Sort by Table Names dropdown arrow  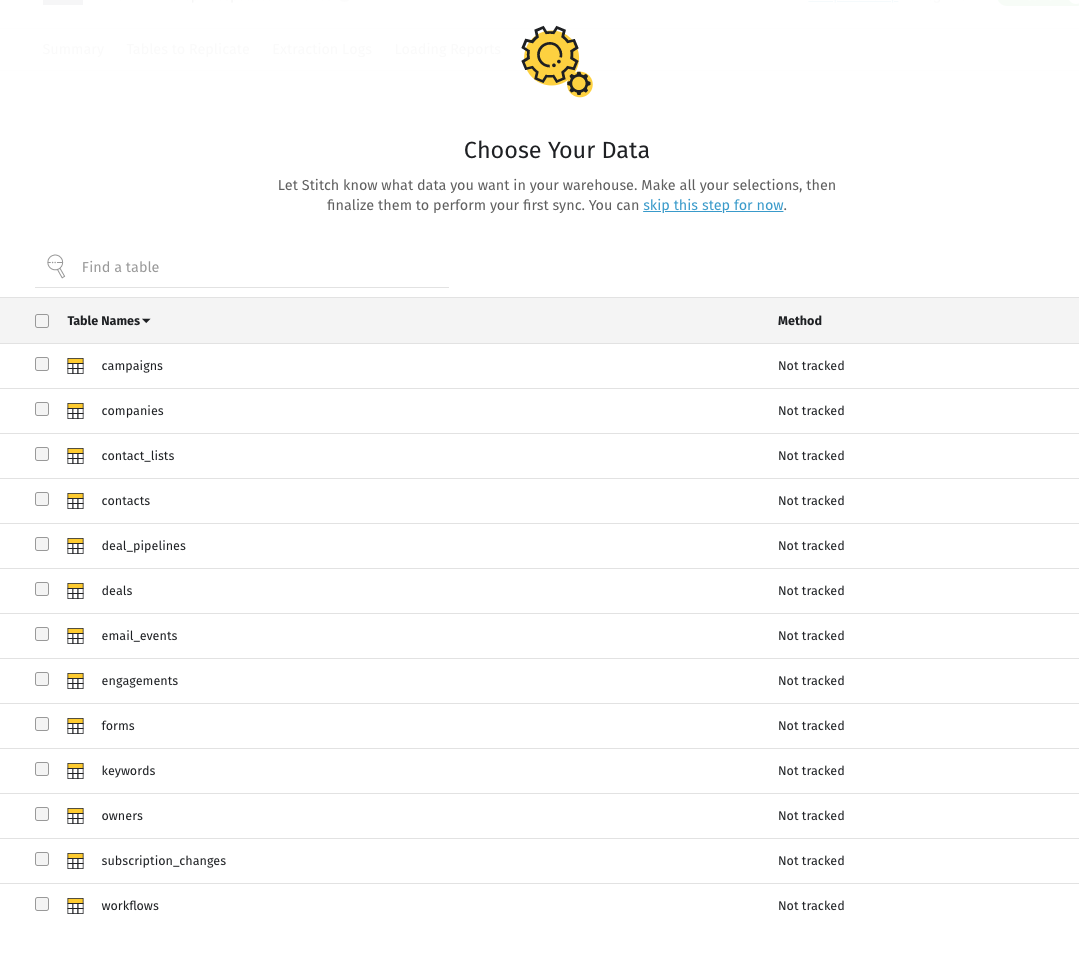[x=146, y=321]
